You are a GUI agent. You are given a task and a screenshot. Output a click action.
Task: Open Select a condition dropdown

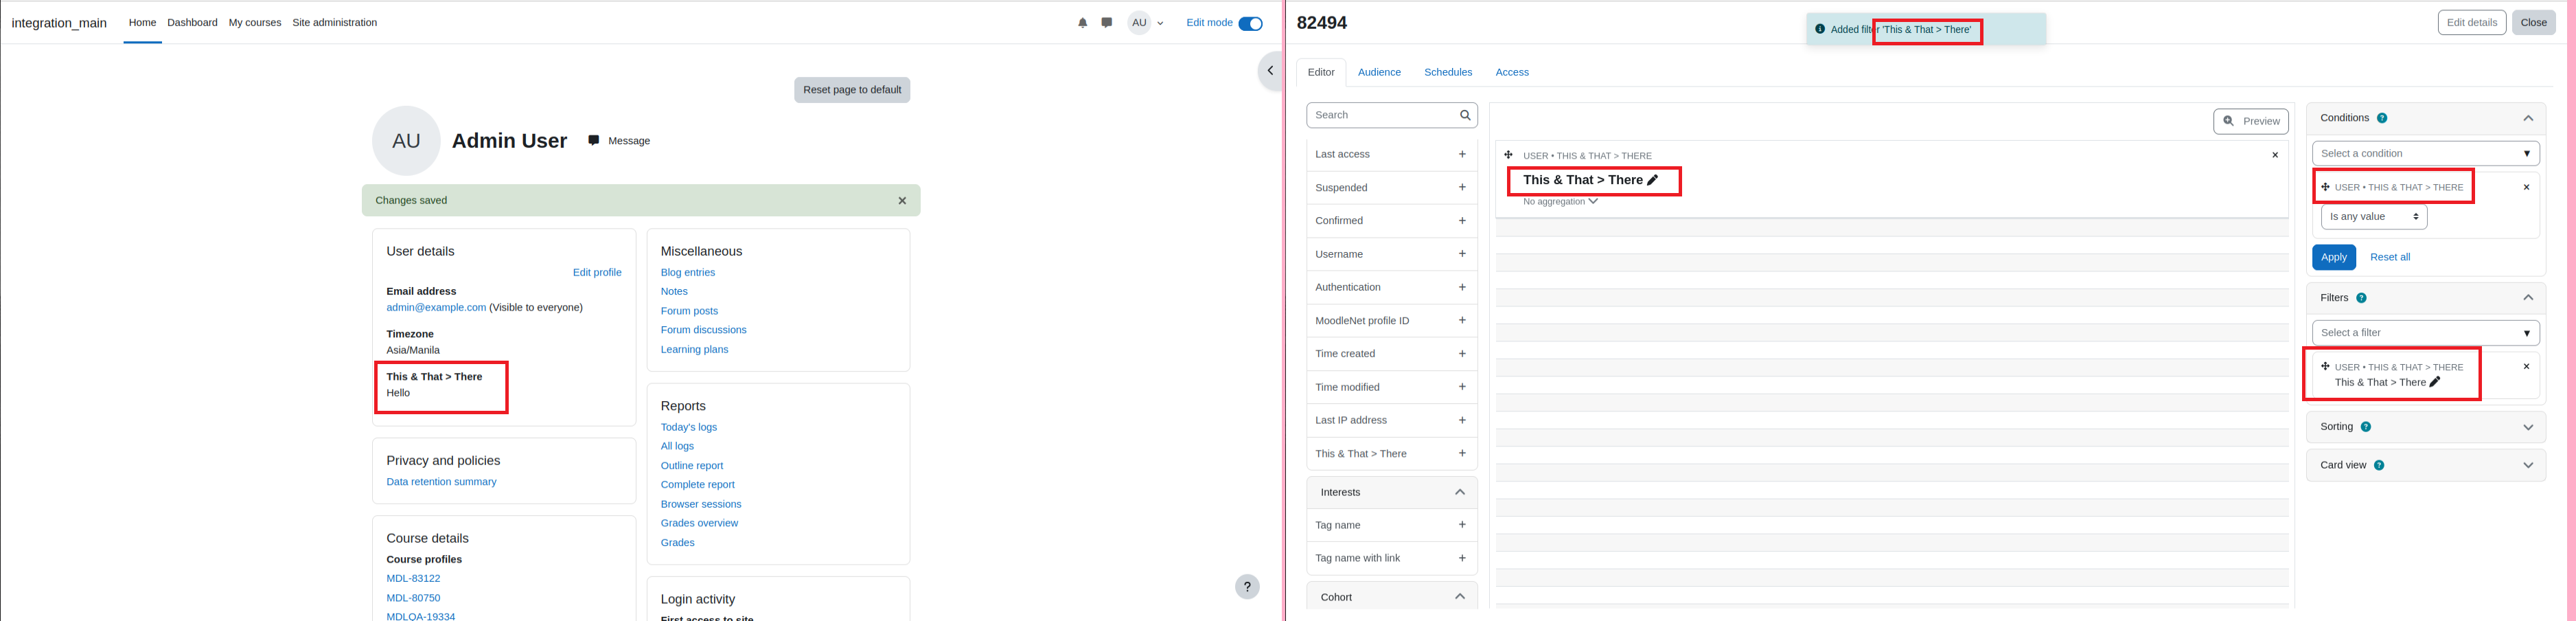click(x=2425, y=154)
